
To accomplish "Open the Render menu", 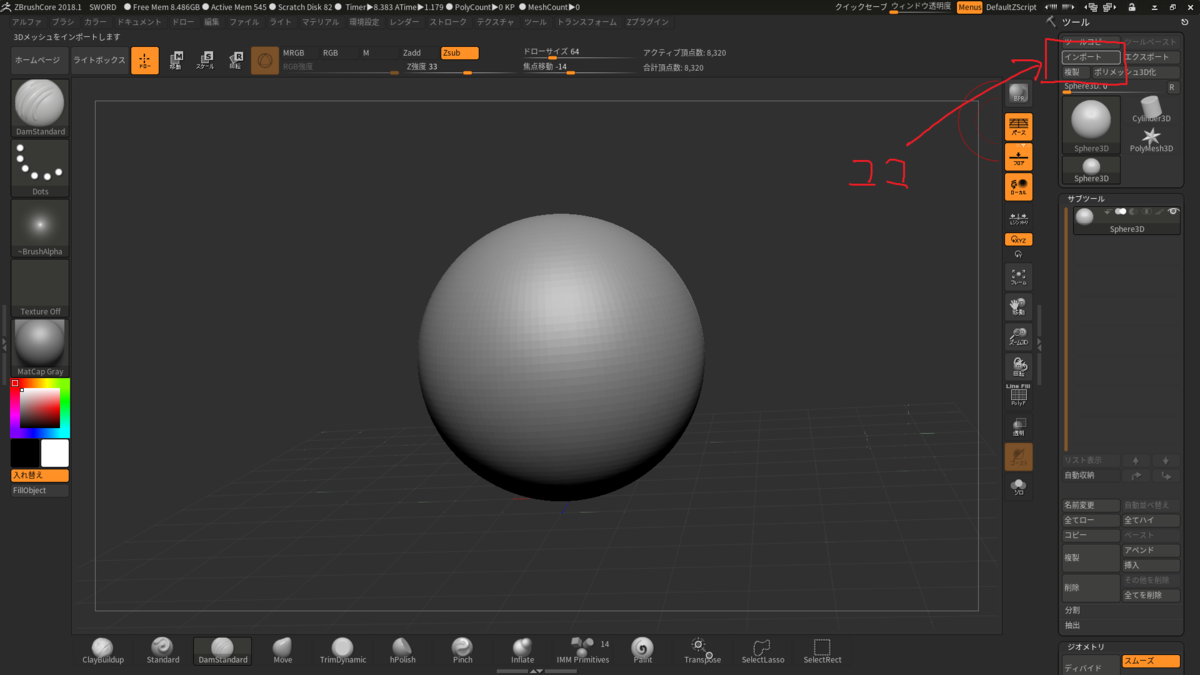I will tap(404, 22).
